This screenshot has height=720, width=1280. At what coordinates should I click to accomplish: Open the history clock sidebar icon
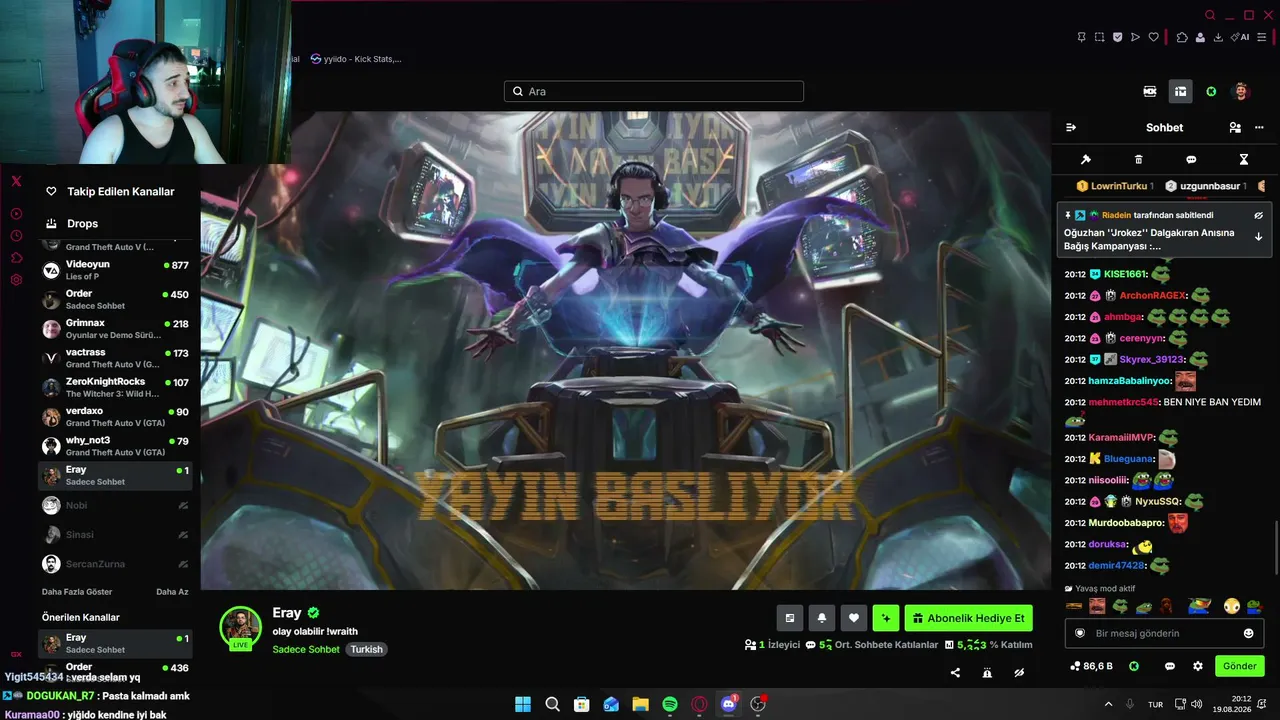[16, 236]
